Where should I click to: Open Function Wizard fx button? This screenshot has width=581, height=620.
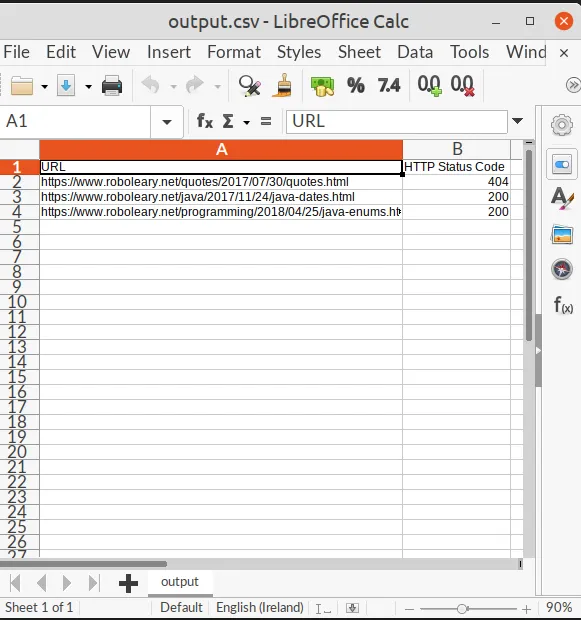205,121
